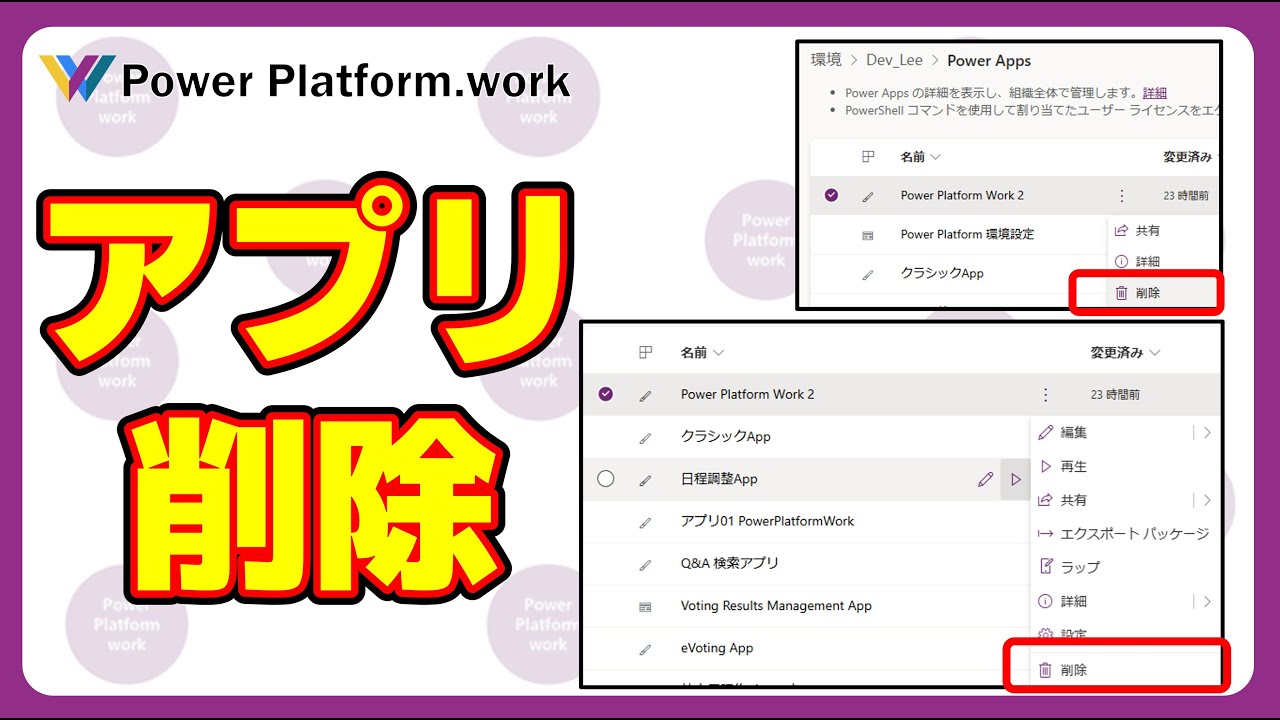
Task: Choose 共有 from the lower context menu
Action: click(x=1074, y=500)
